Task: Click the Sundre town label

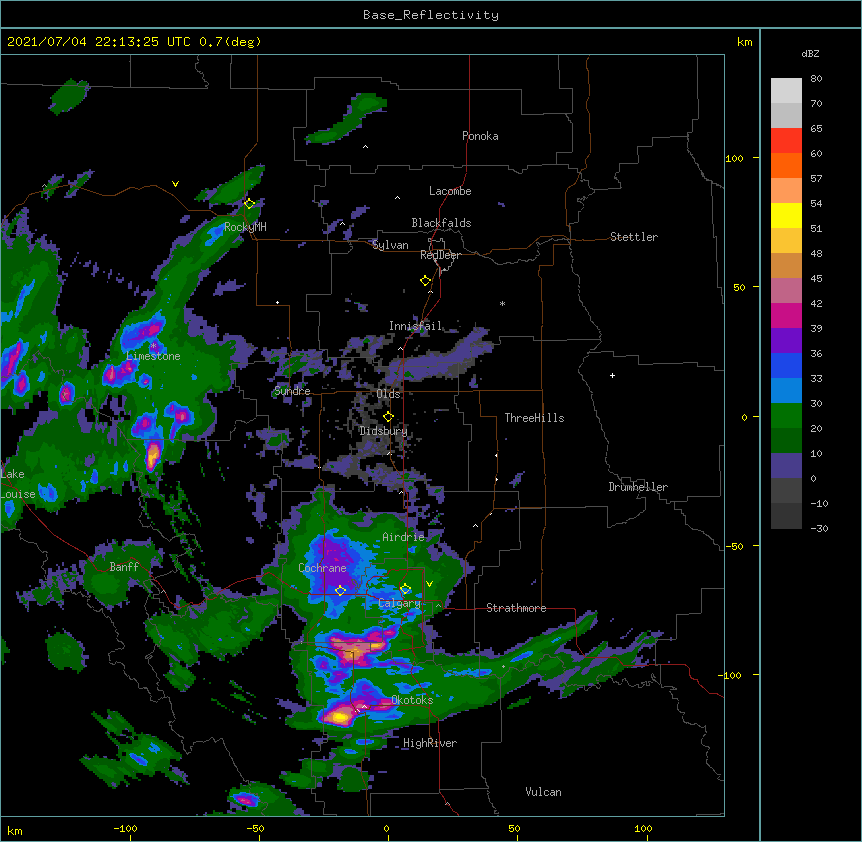Action: [x=292, y=391]
